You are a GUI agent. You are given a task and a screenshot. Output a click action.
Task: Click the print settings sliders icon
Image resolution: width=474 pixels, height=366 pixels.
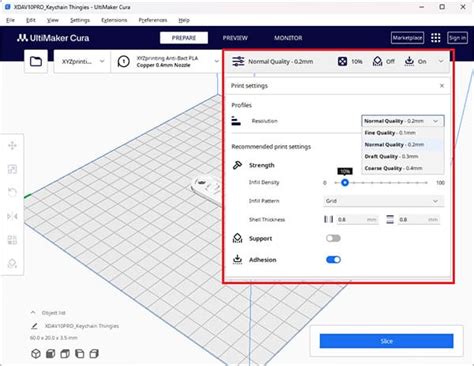click(x=238, y=61)
